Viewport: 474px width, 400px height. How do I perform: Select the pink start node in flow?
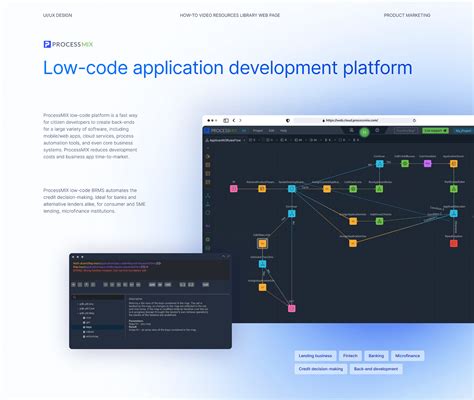(234, 189)
